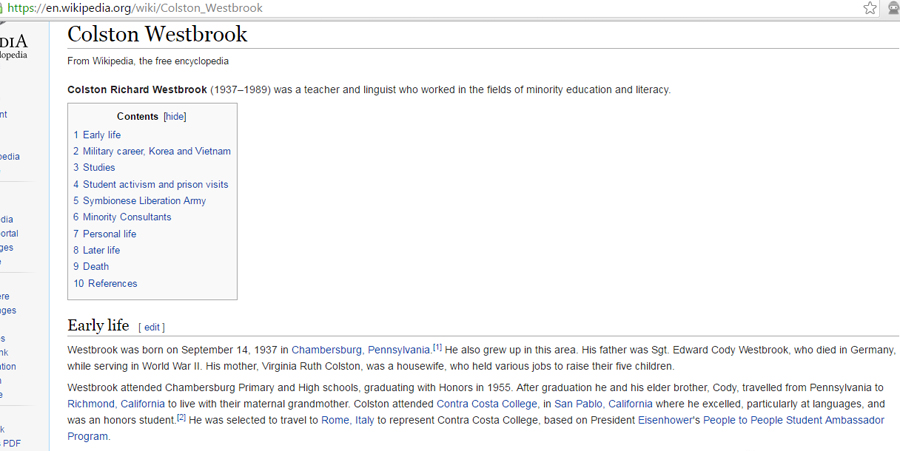Select Student activism and prison visits entry
Image resolution: width=900 pixels, height=451 pixels.
[155, 184]
